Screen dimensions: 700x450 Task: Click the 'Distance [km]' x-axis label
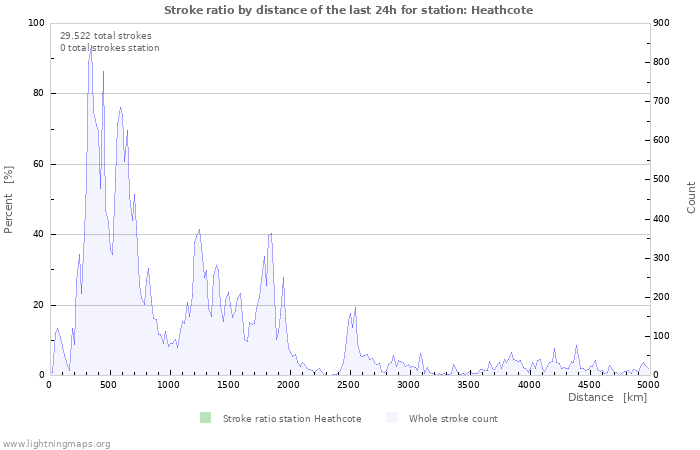click(607, 398)
